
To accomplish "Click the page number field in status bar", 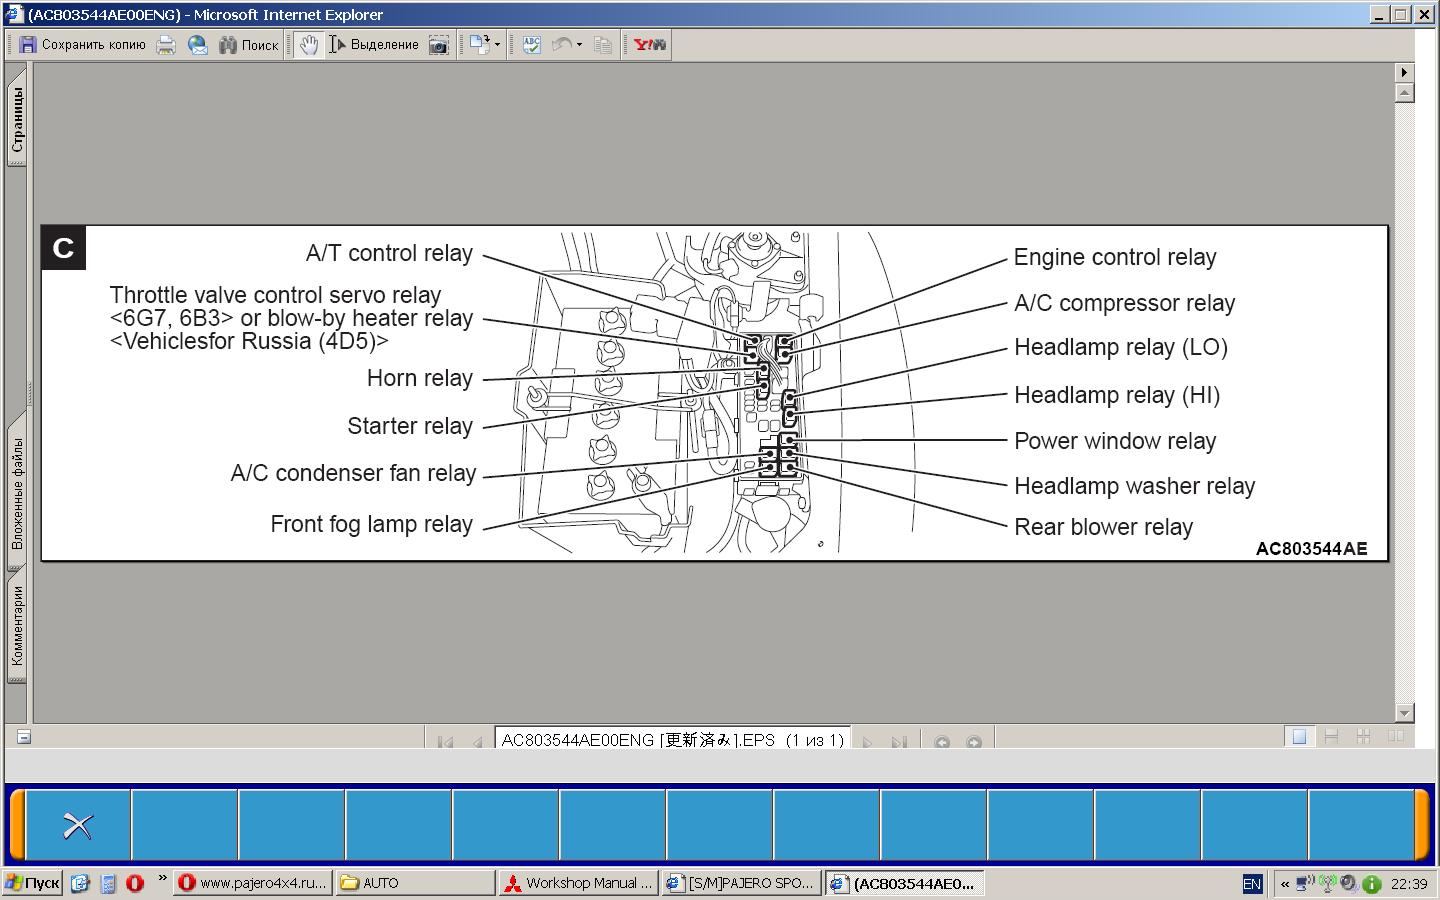I will [672, 740].
